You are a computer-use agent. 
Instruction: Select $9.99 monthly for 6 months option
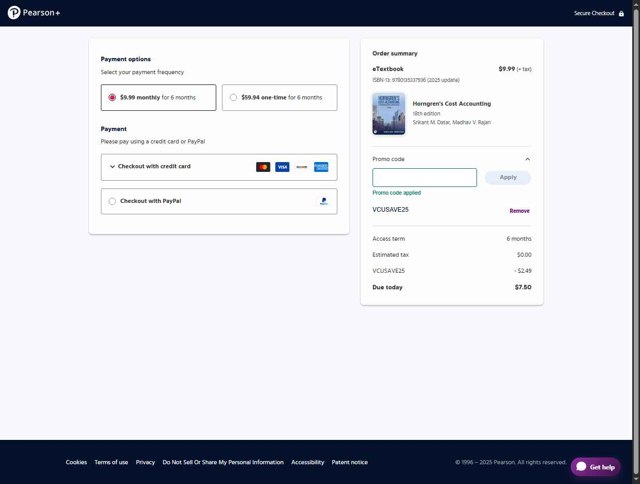click(158, 98)
